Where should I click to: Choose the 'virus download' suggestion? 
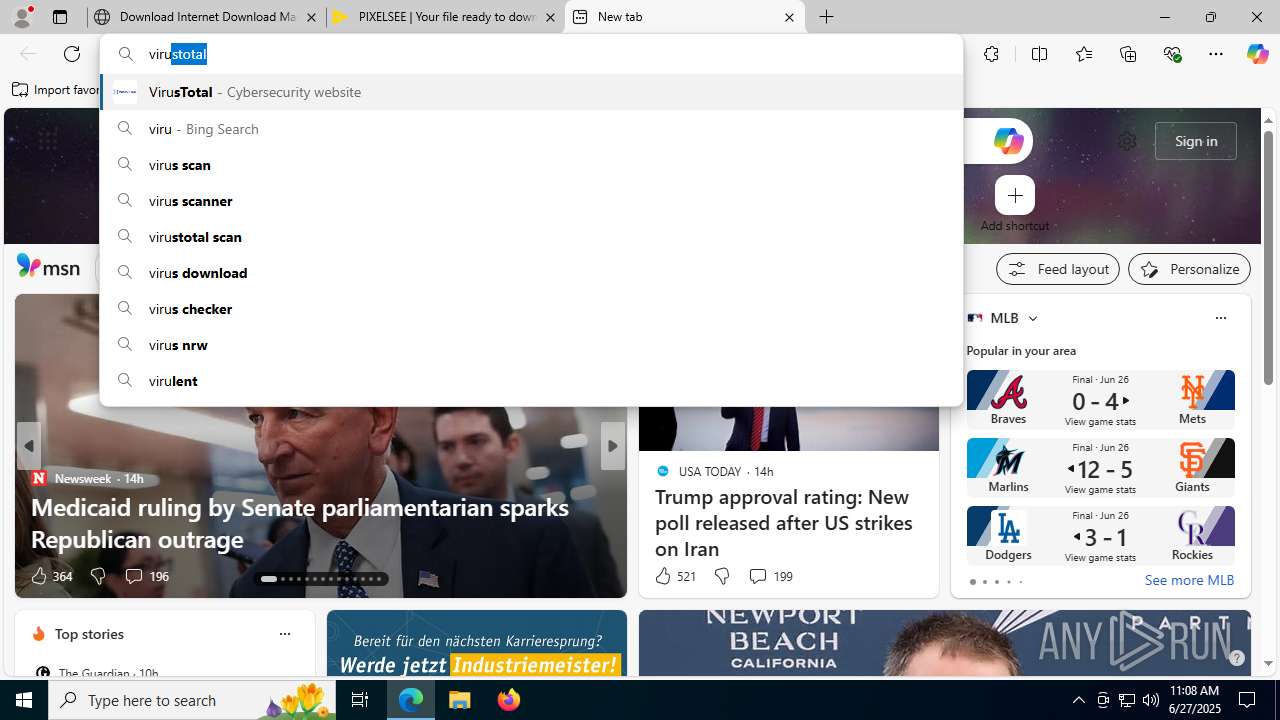click(x=531, y=273)
